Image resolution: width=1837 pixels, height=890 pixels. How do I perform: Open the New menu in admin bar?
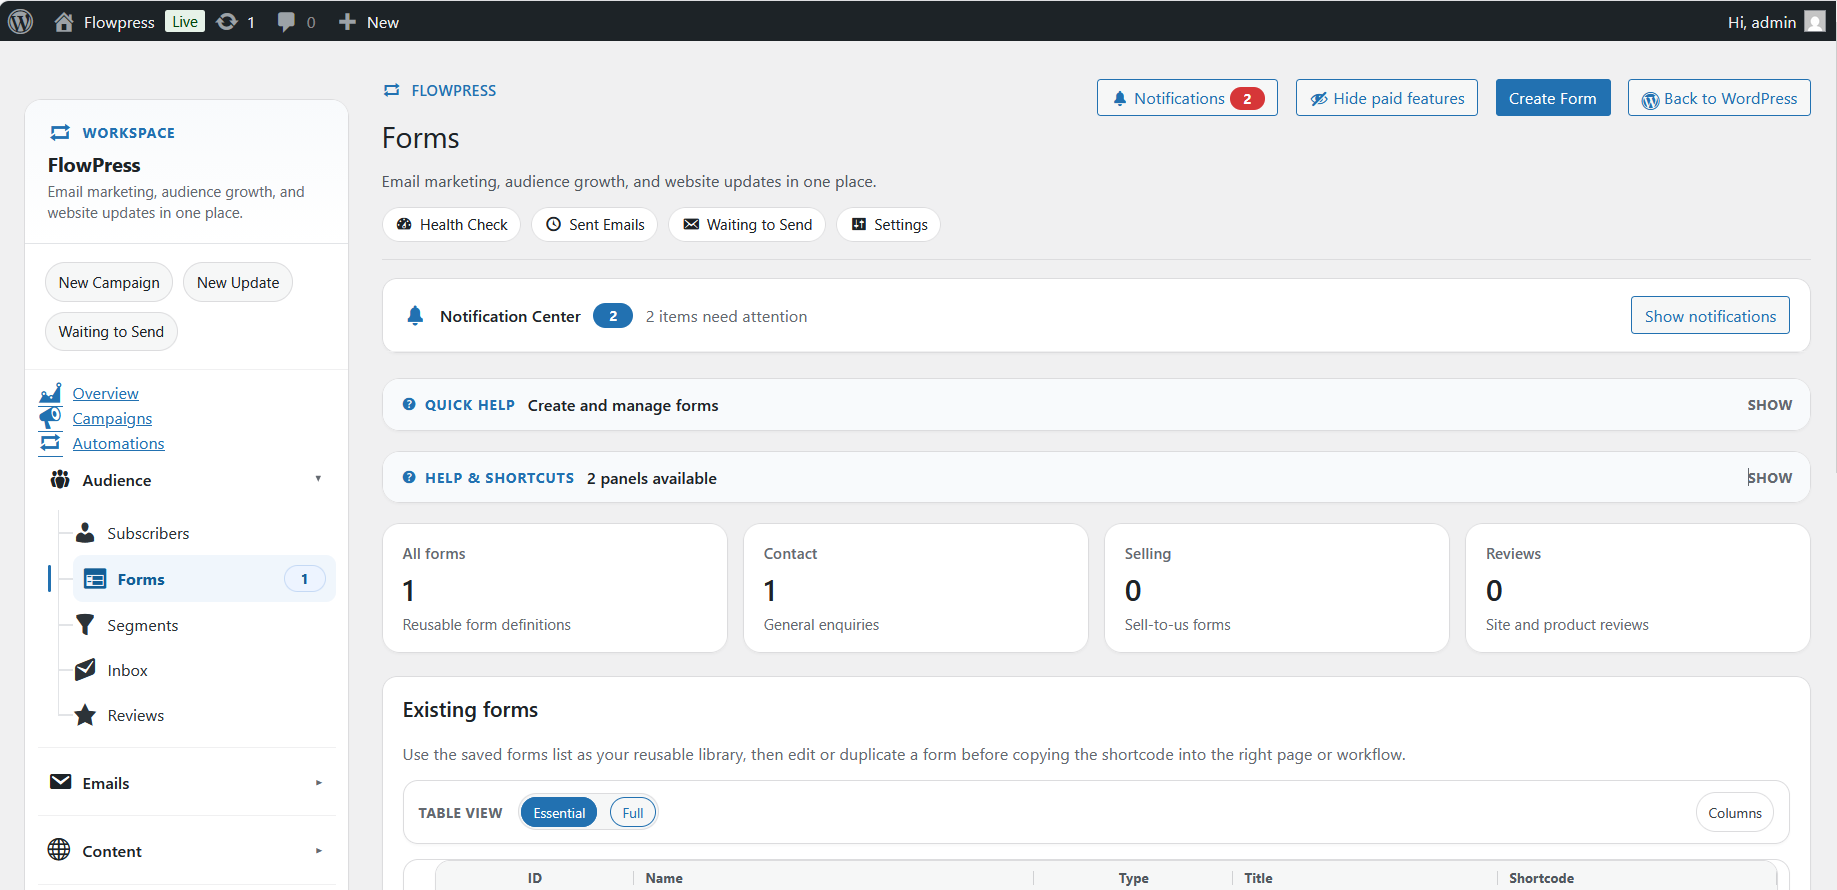369,22
